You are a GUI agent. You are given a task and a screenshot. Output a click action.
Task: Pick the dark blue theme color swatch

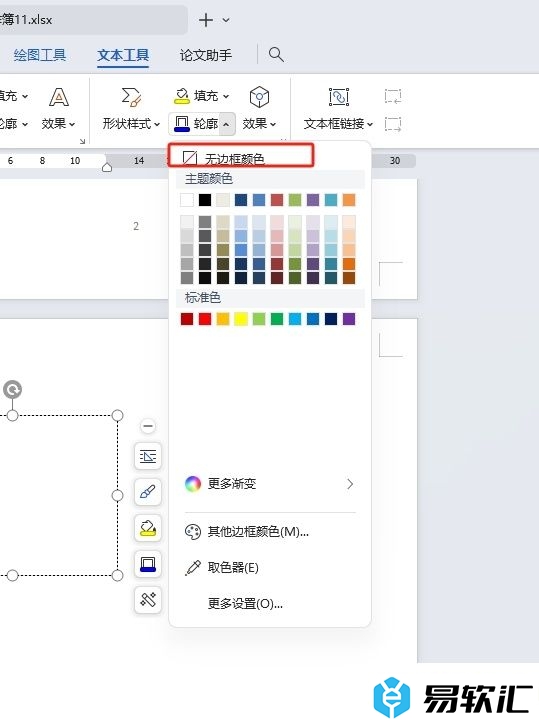(x=241, y=200)
